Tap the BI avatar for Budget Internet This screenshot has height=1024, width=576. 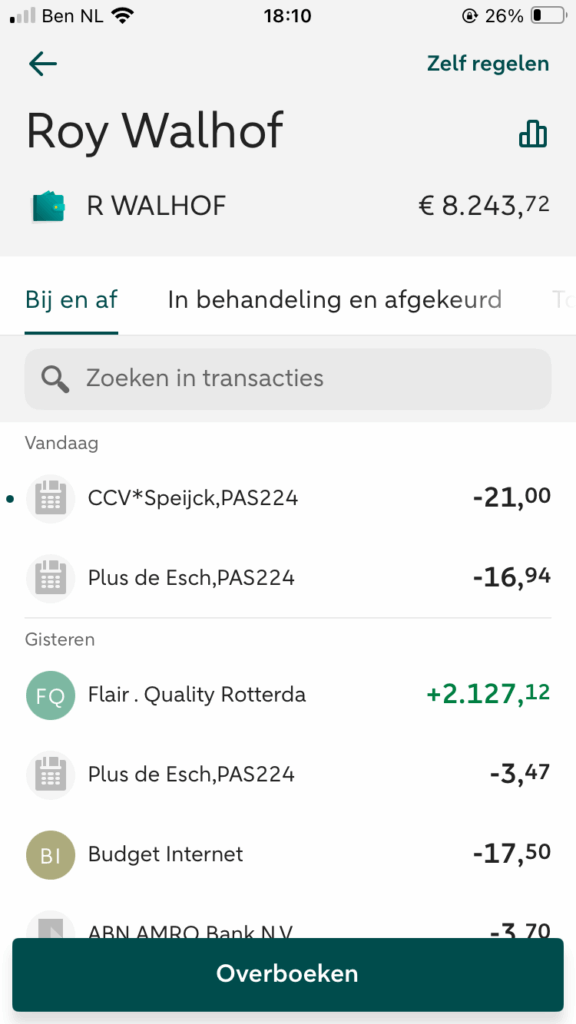(51, 855)
